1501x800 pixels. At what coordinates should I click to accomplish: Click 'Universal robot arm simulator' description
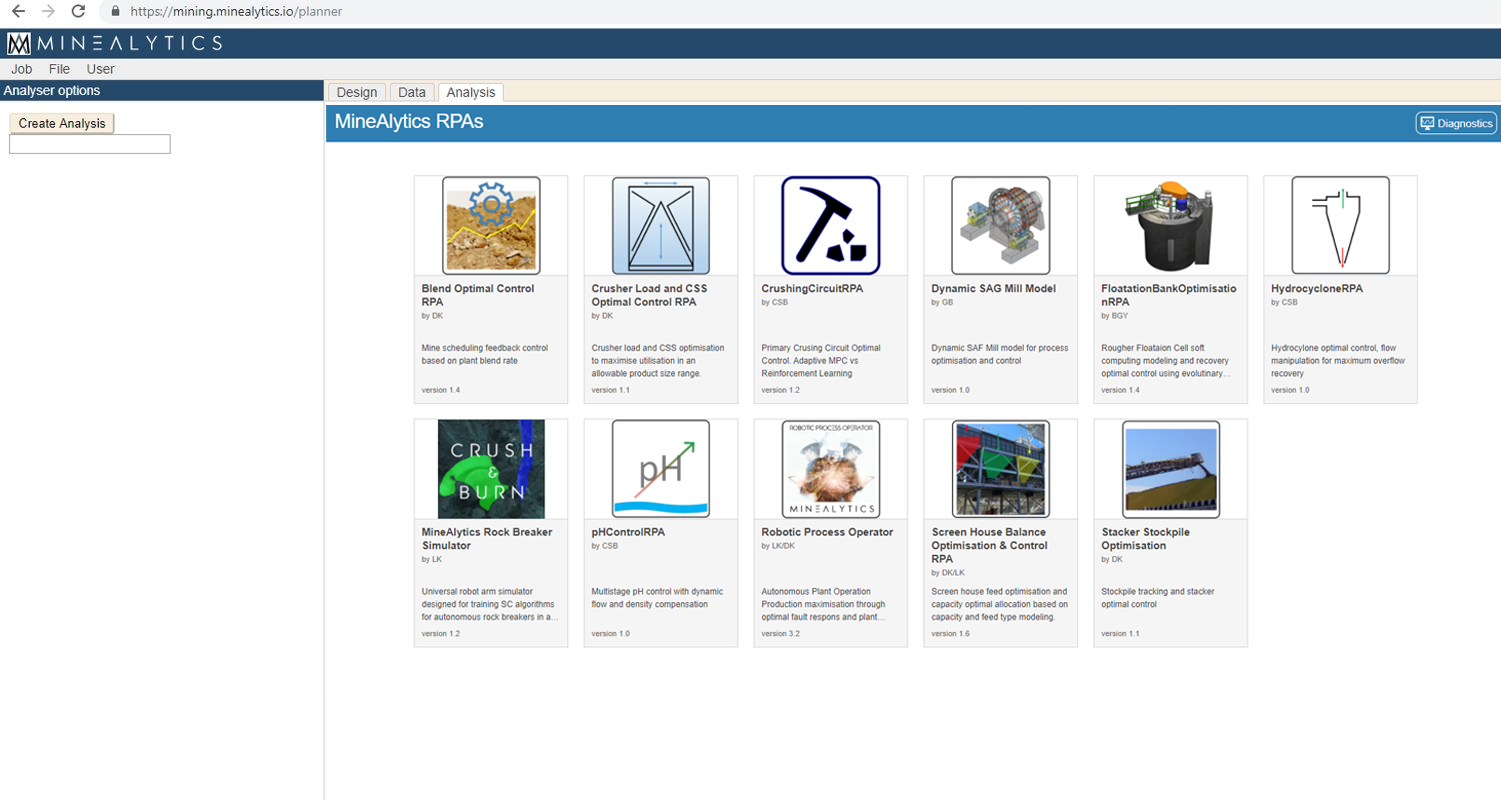[490, 603]
